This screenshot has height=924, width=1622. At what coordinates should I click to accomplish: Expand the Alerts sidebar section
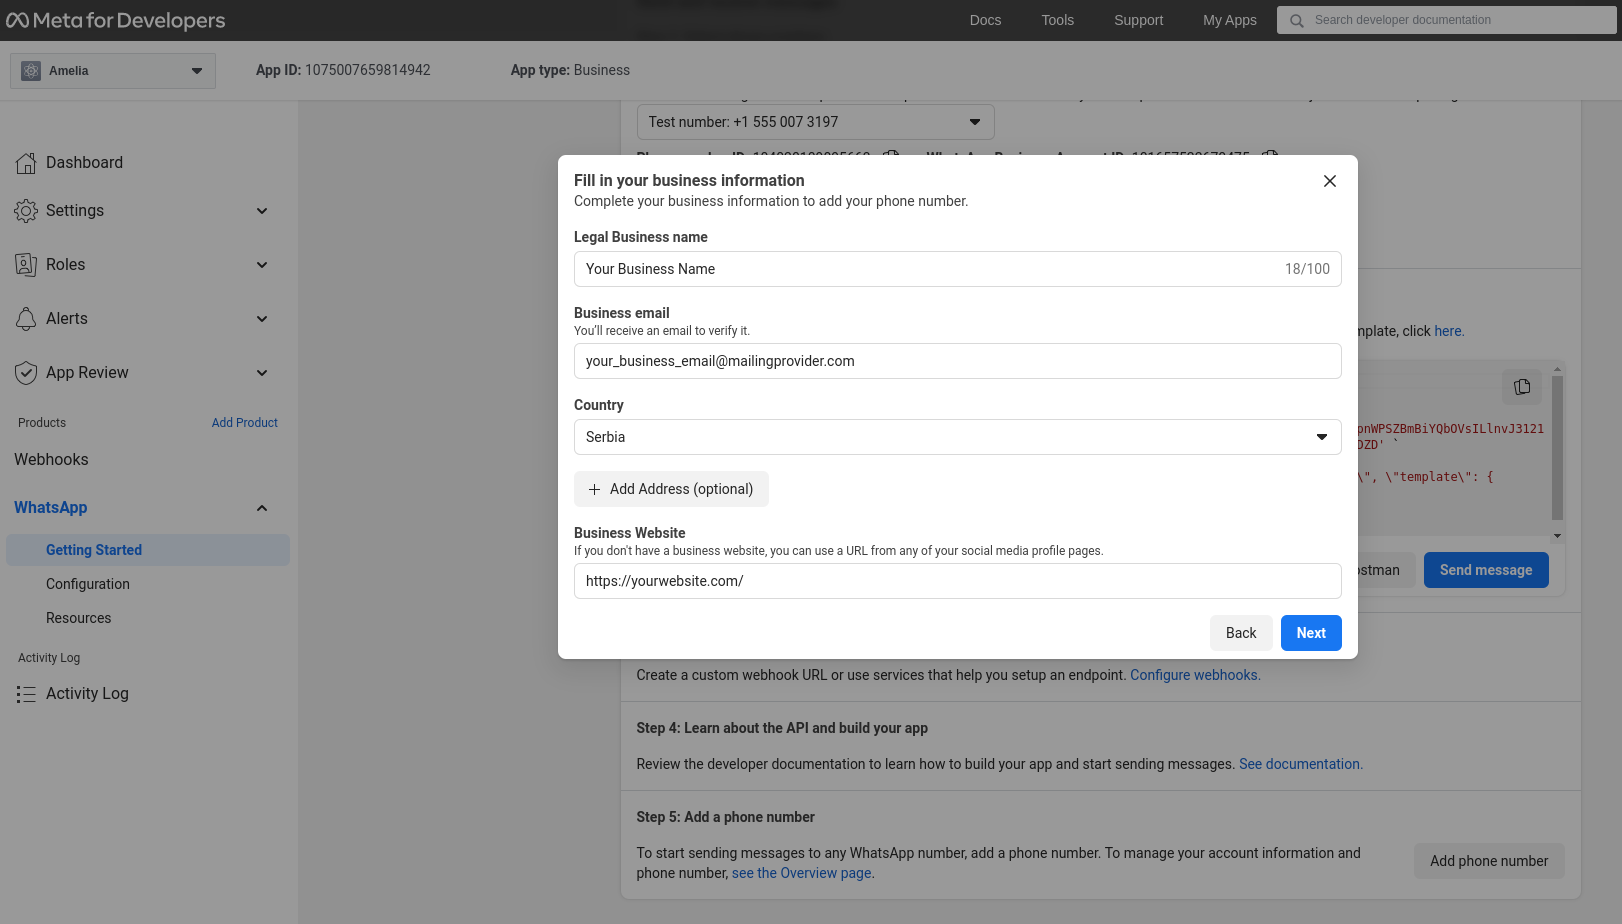(262, 319)
